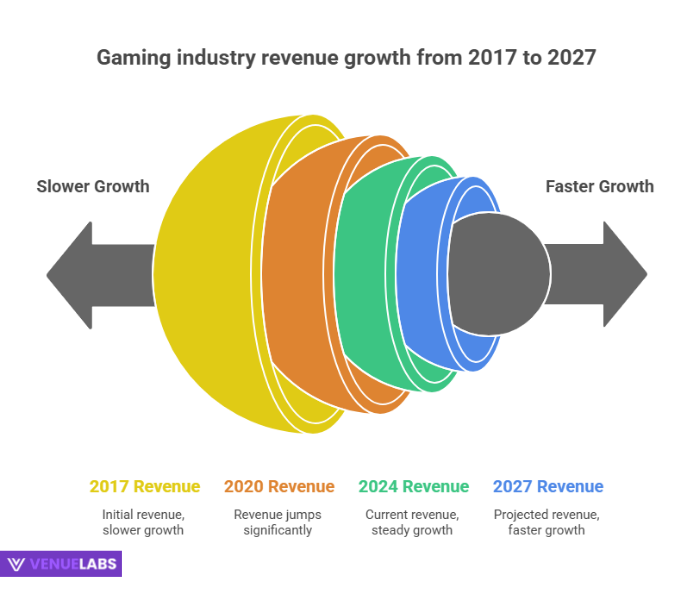Click the right-pointing gray arrow
The height and width of the screenshot is (600, 693).
point(602,273)
